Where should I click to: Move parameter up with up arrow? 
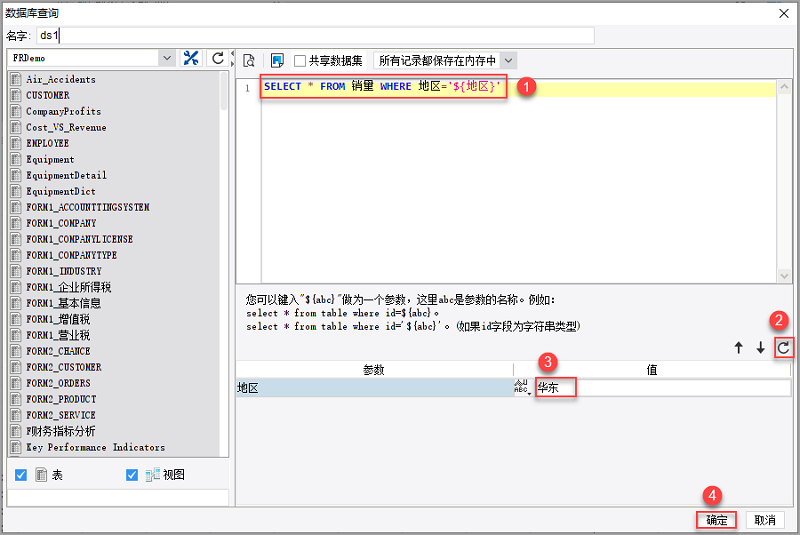tap(738, 348)
